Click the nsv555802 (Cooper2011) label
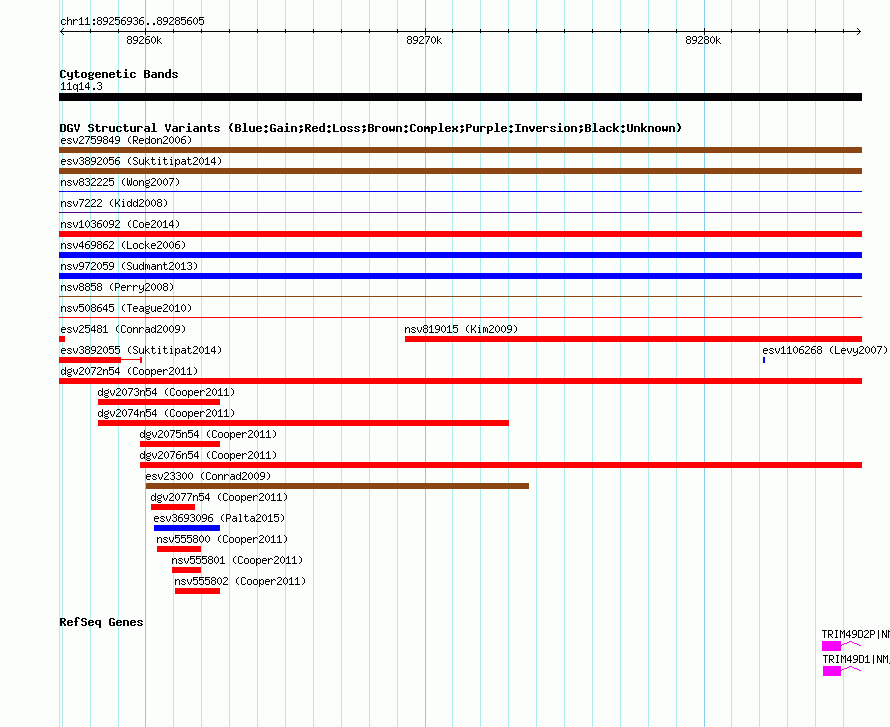 tap(240, 581)
